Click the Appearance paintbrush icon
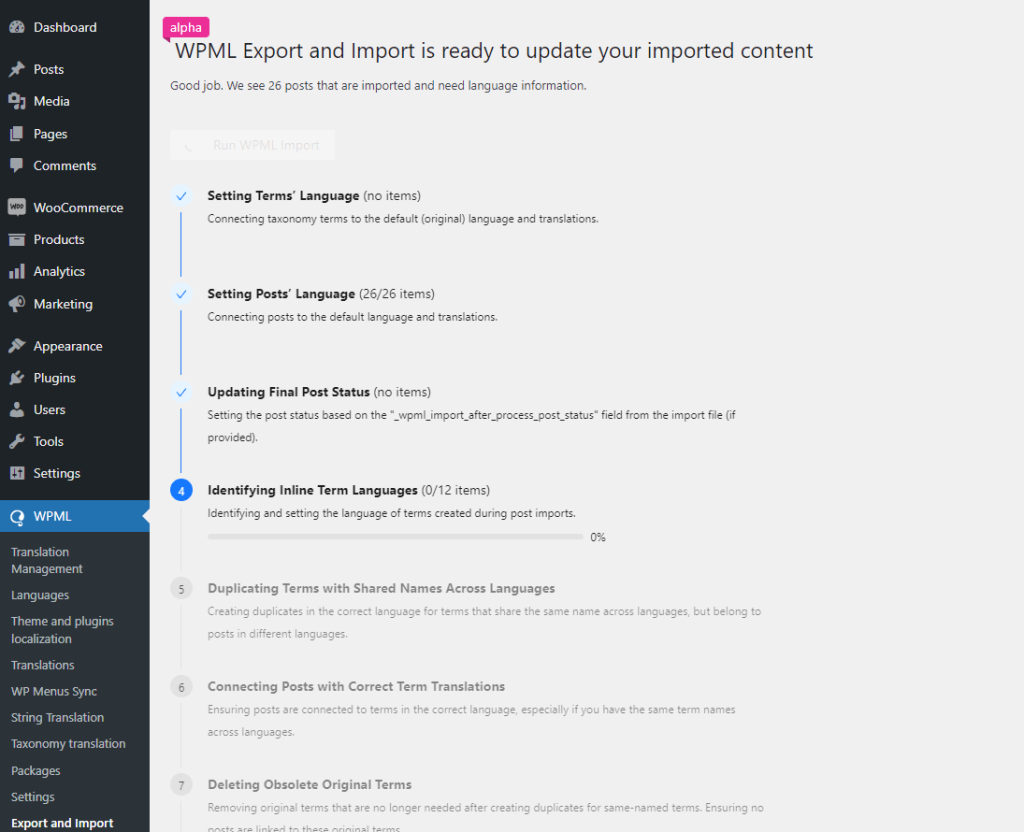 tap(17, 345)
